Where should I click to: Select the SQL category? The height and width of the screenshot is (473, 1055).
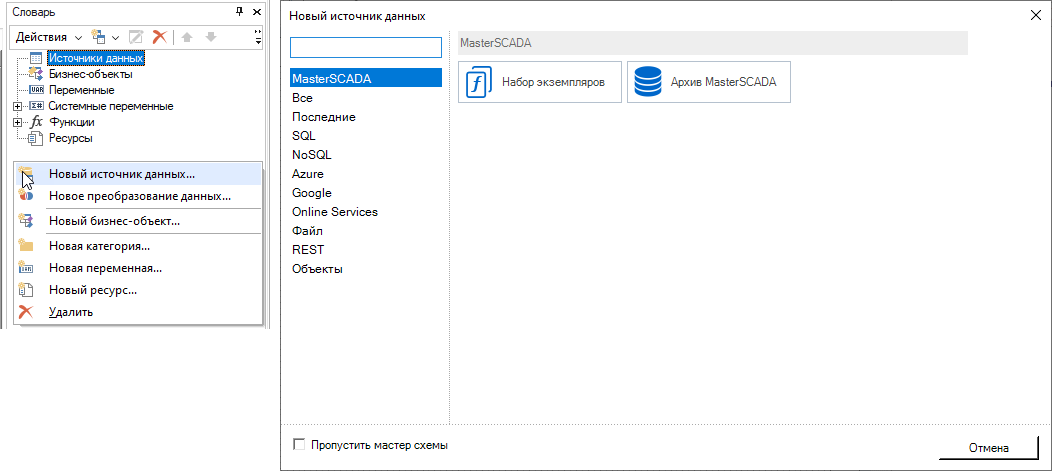click(x=366, y=135)
